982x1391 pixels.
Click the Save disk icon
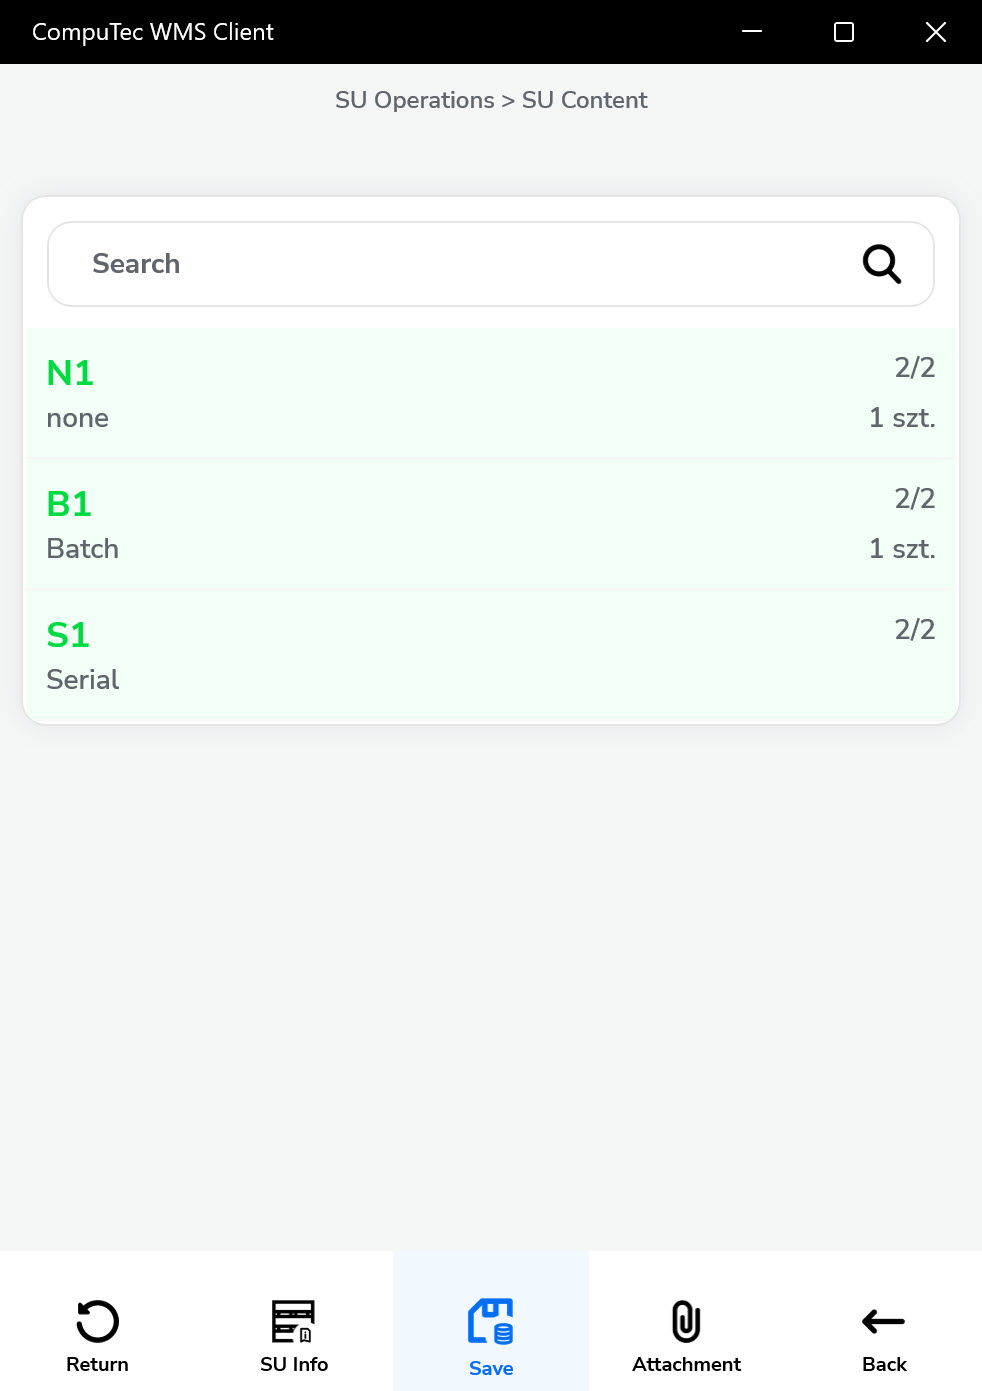point(491,1321)
